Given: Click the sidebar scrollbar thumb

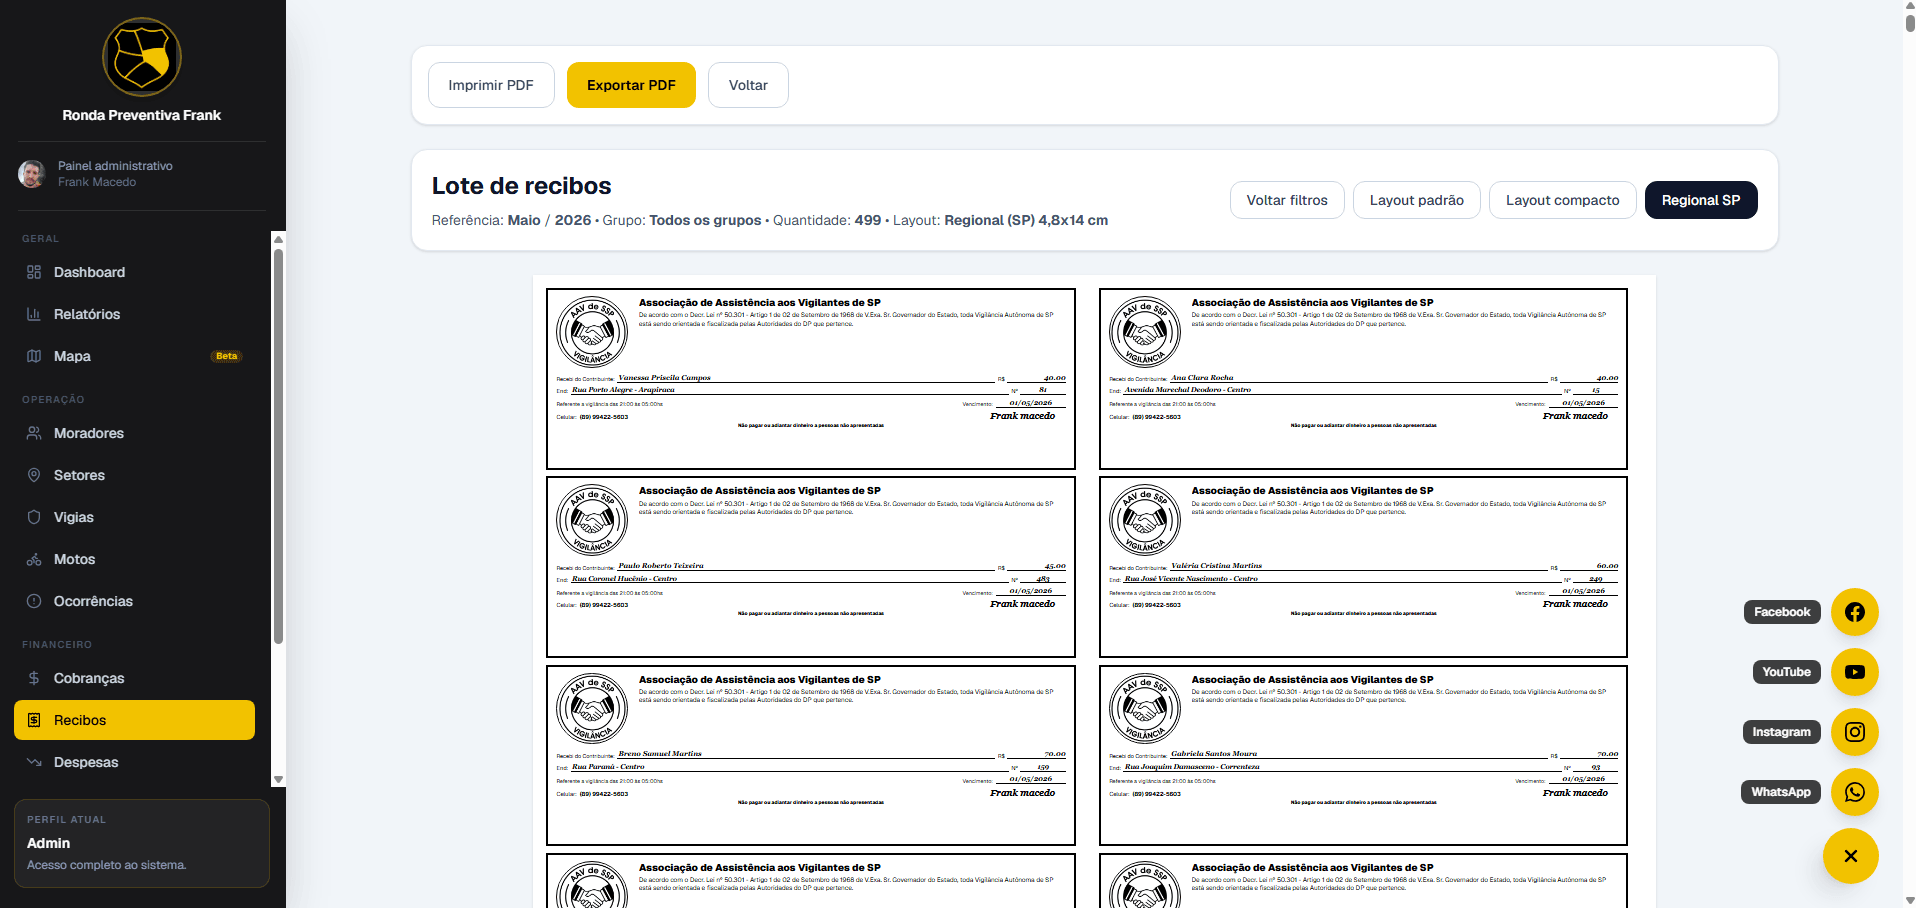Looking at the screenshot, I should 279,446.
